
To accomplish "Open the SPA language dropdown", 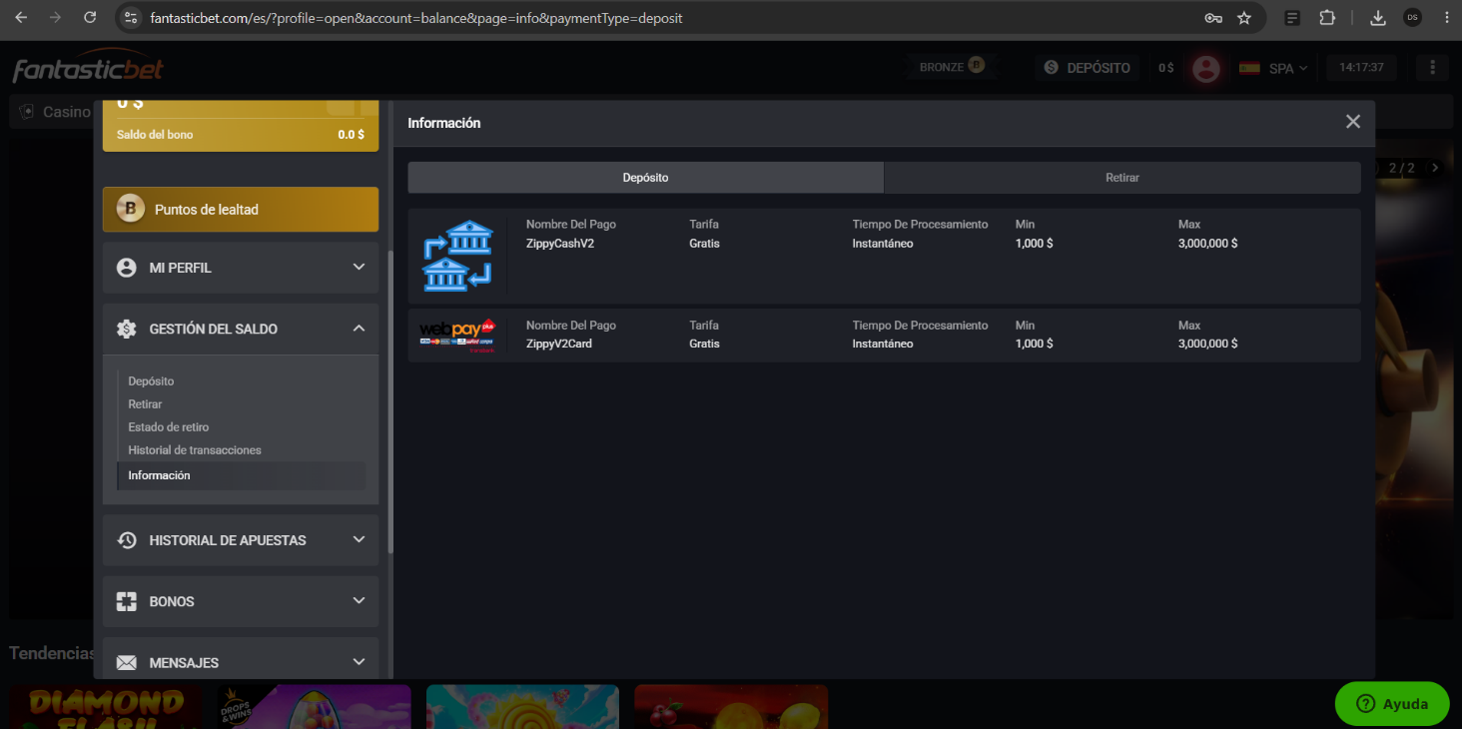I will click(x=1273, y=68).
